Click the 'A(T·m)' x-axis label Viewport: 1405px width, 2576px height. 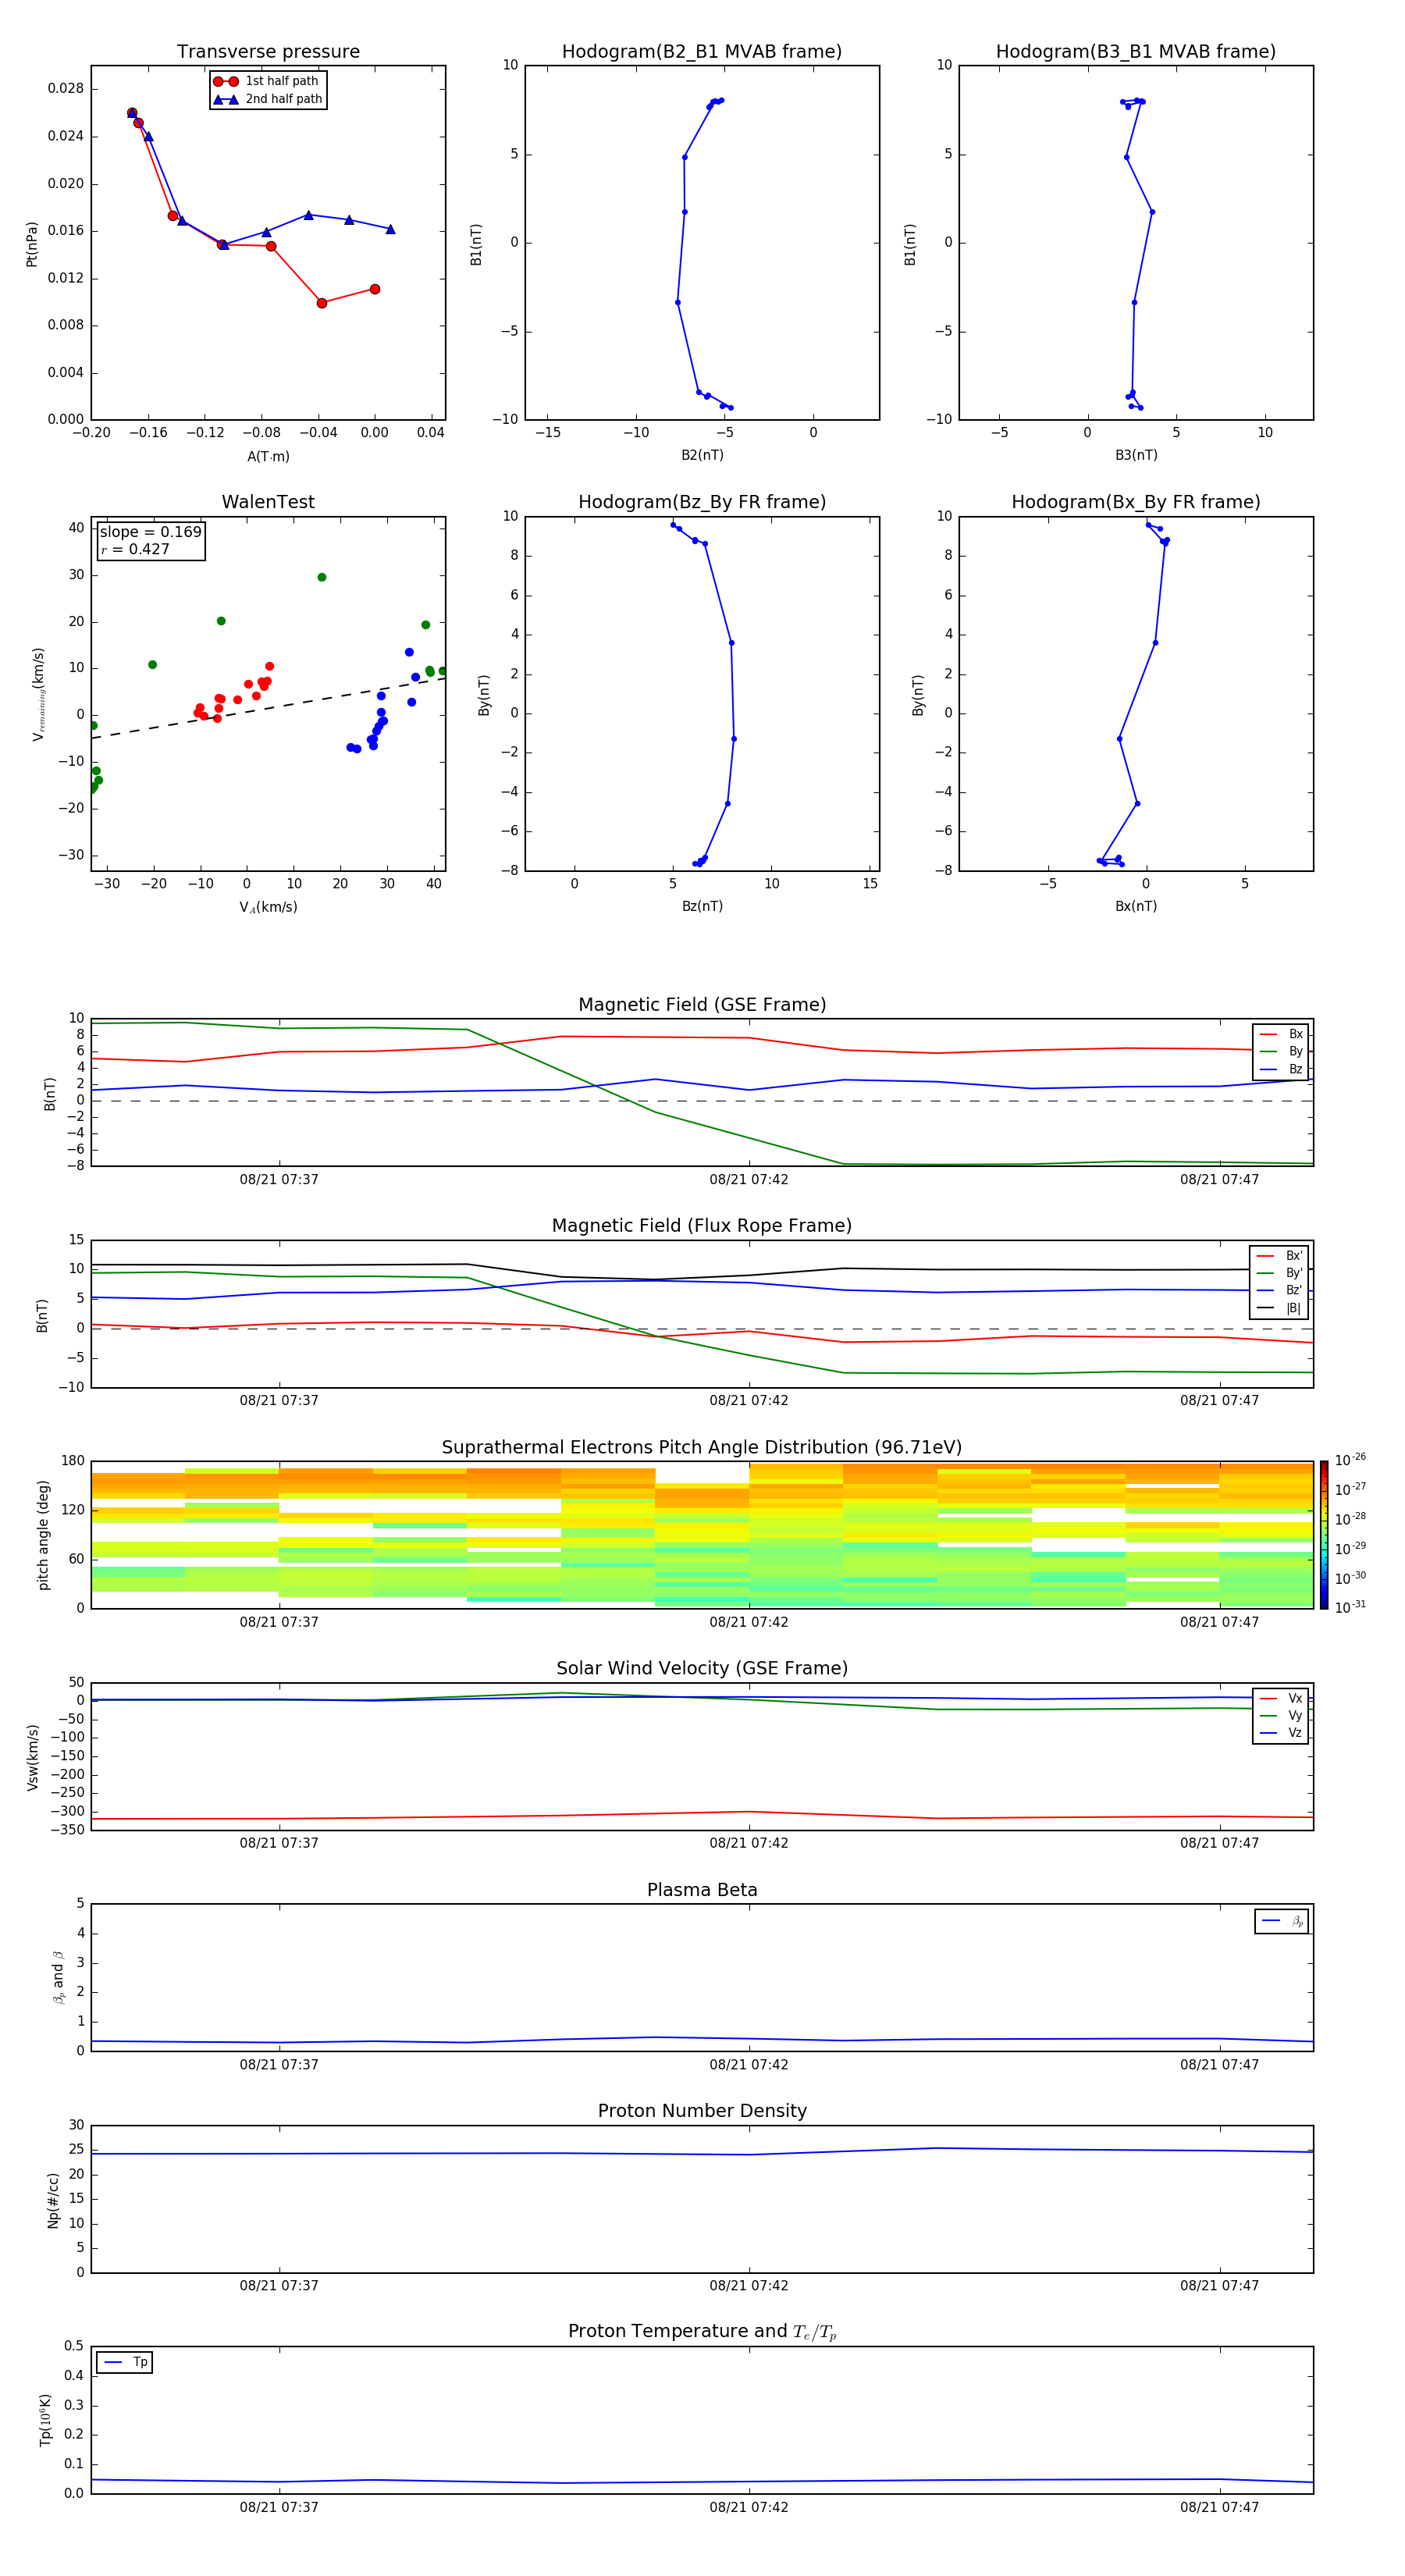(268, 457)
